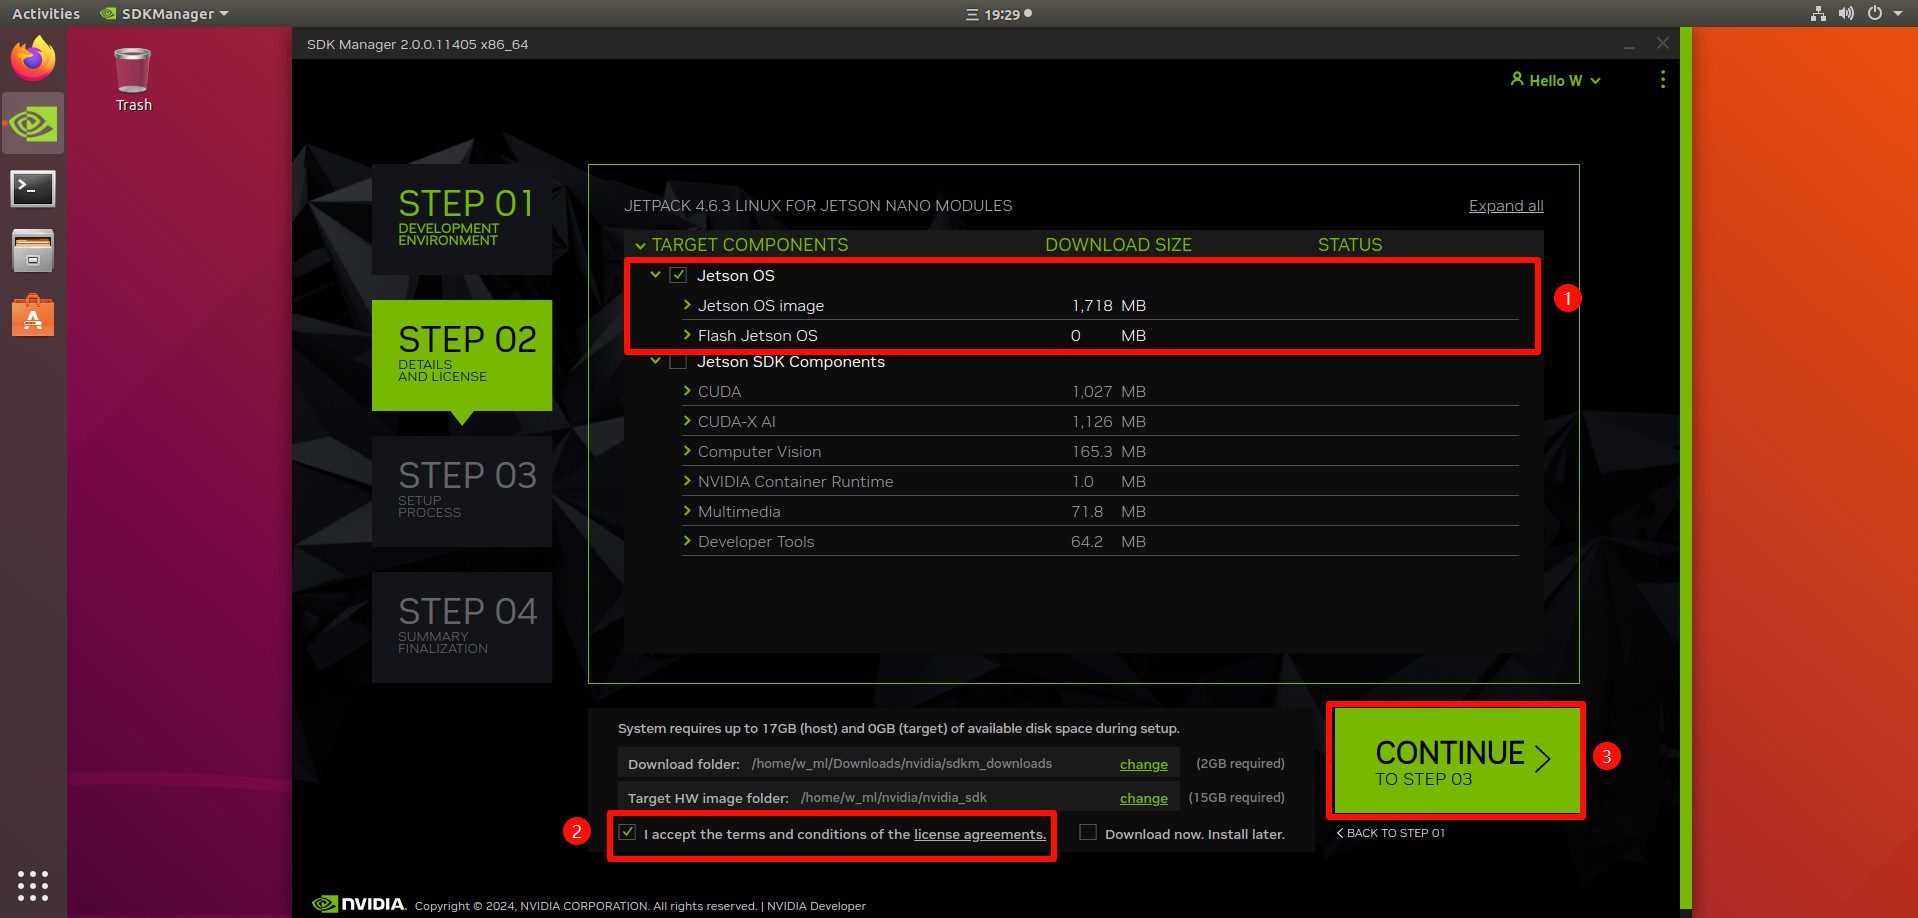
Task: Click the NVIDIA SDK Manager dock icon
Action: point(33,124)
